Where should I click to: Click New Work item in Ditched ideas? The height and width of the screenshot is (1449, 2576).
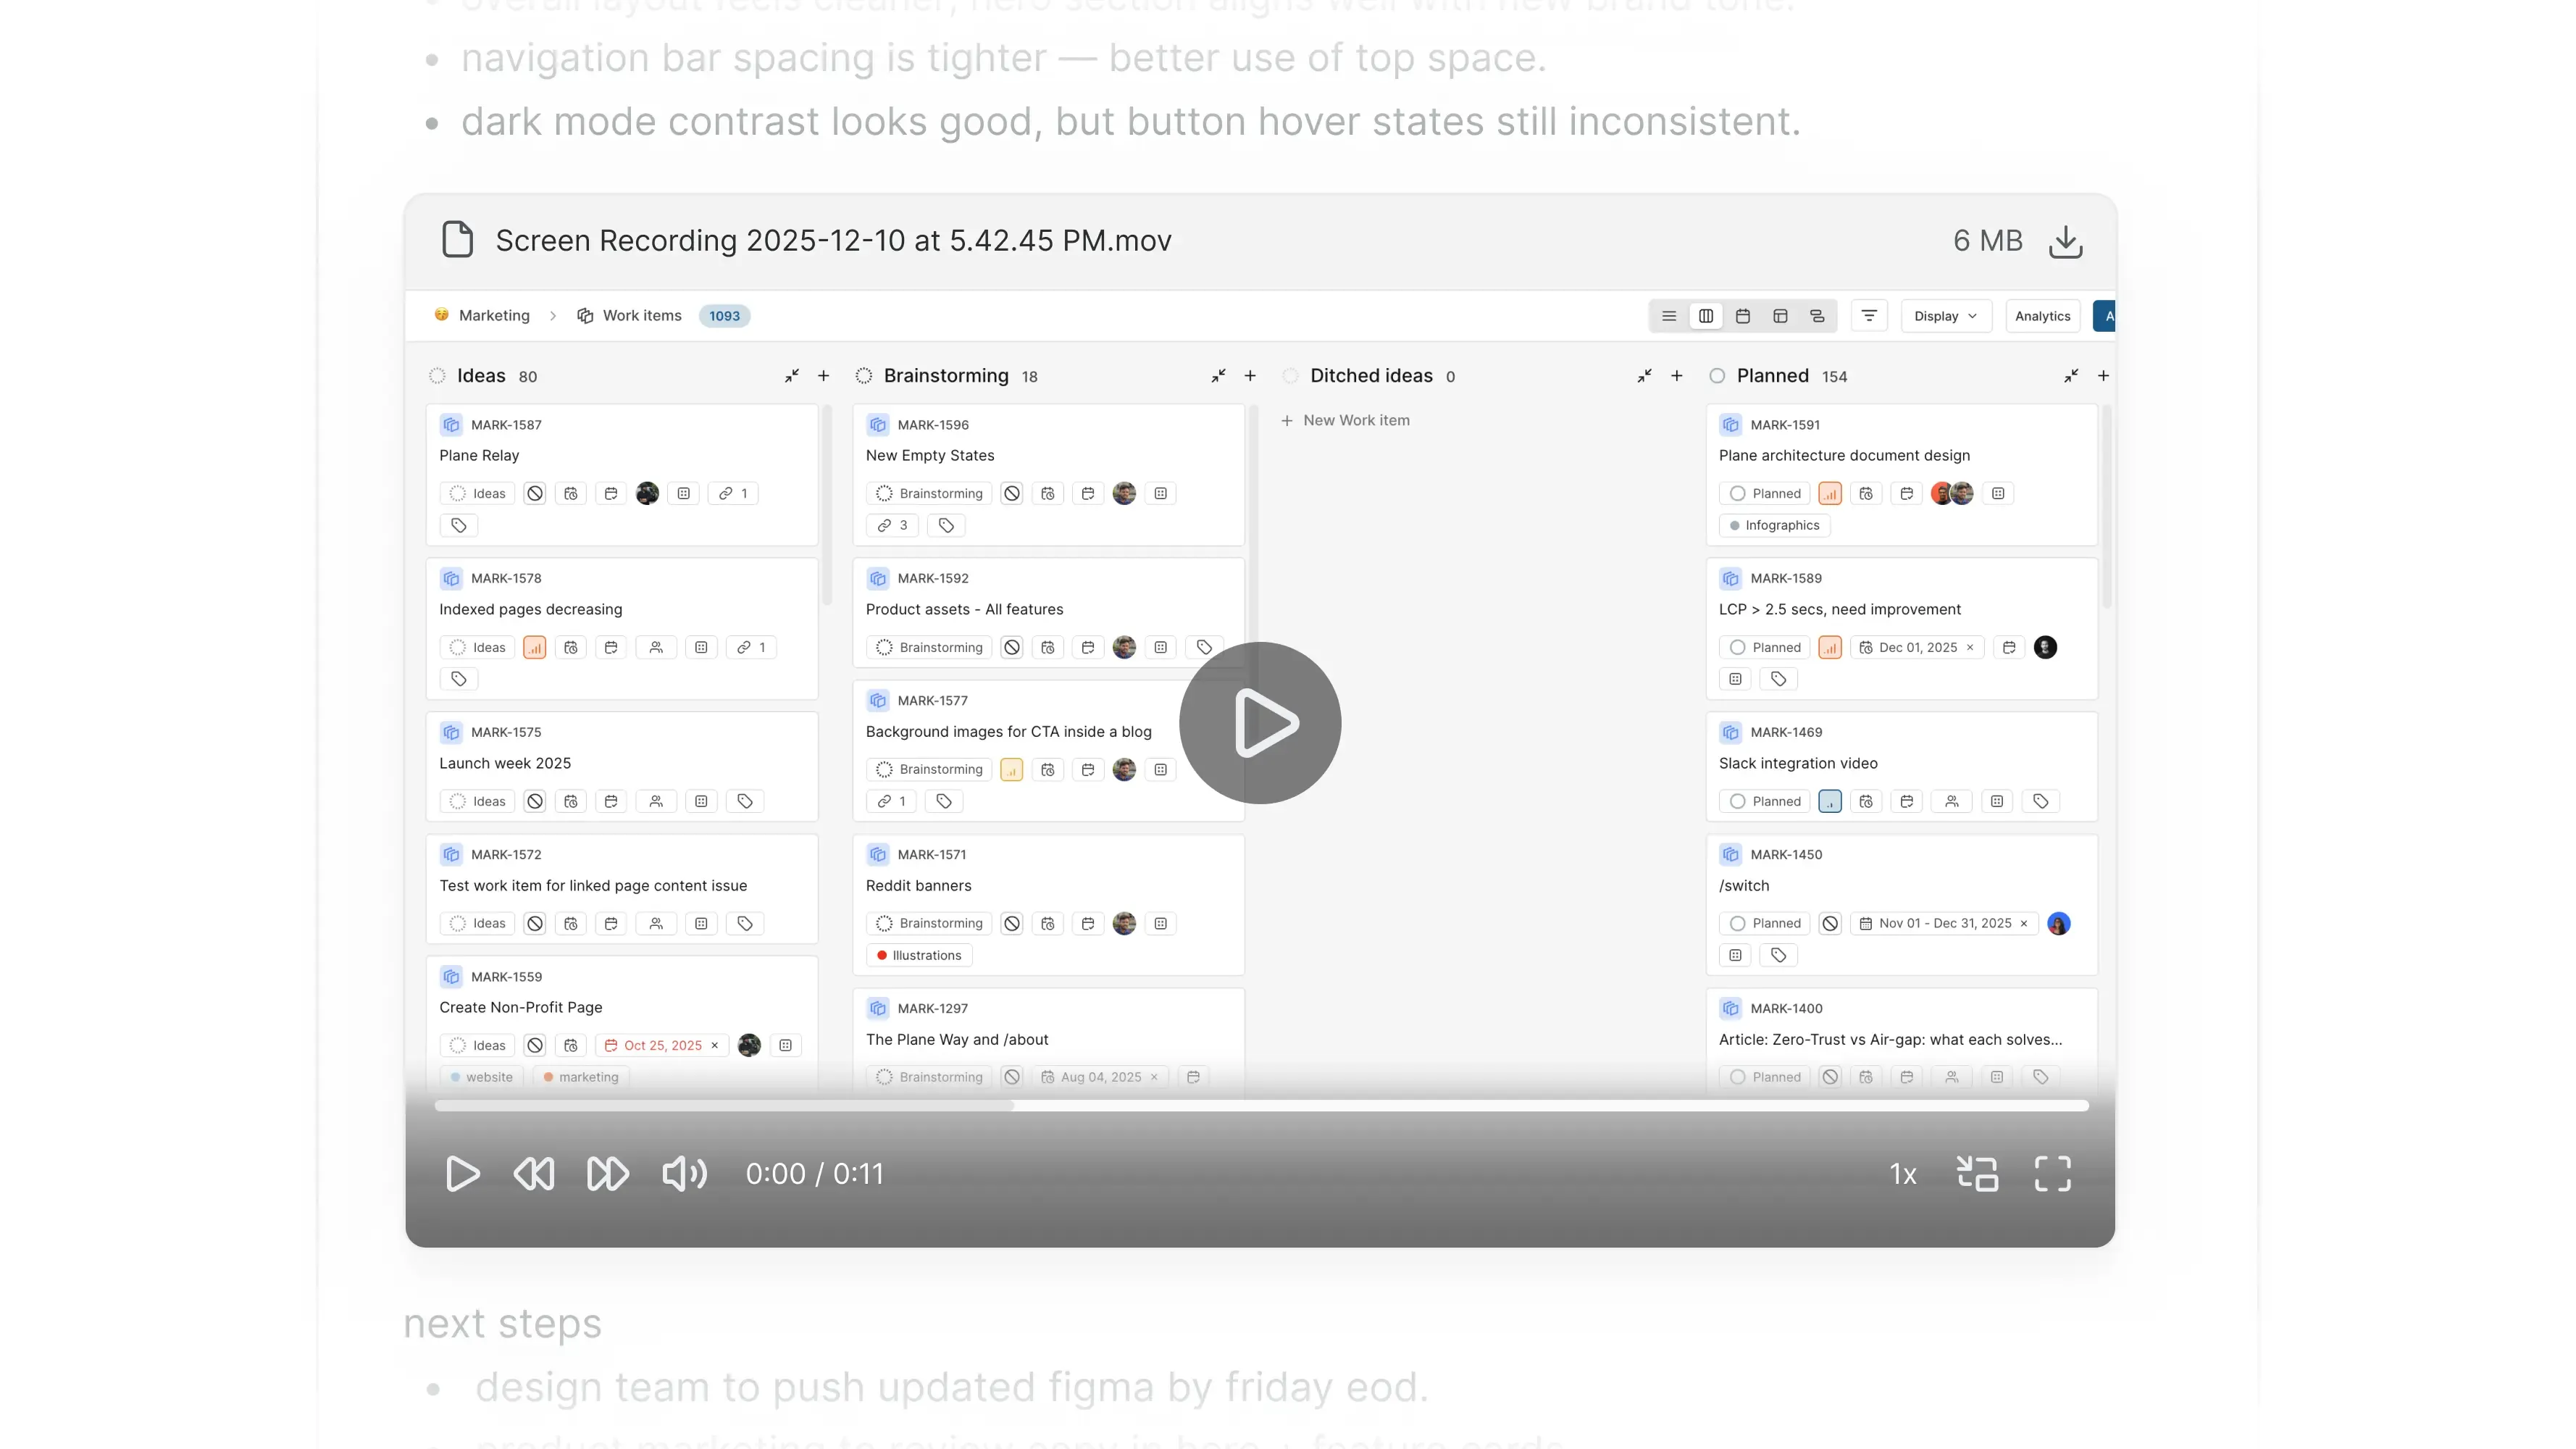coord(1345,420)
